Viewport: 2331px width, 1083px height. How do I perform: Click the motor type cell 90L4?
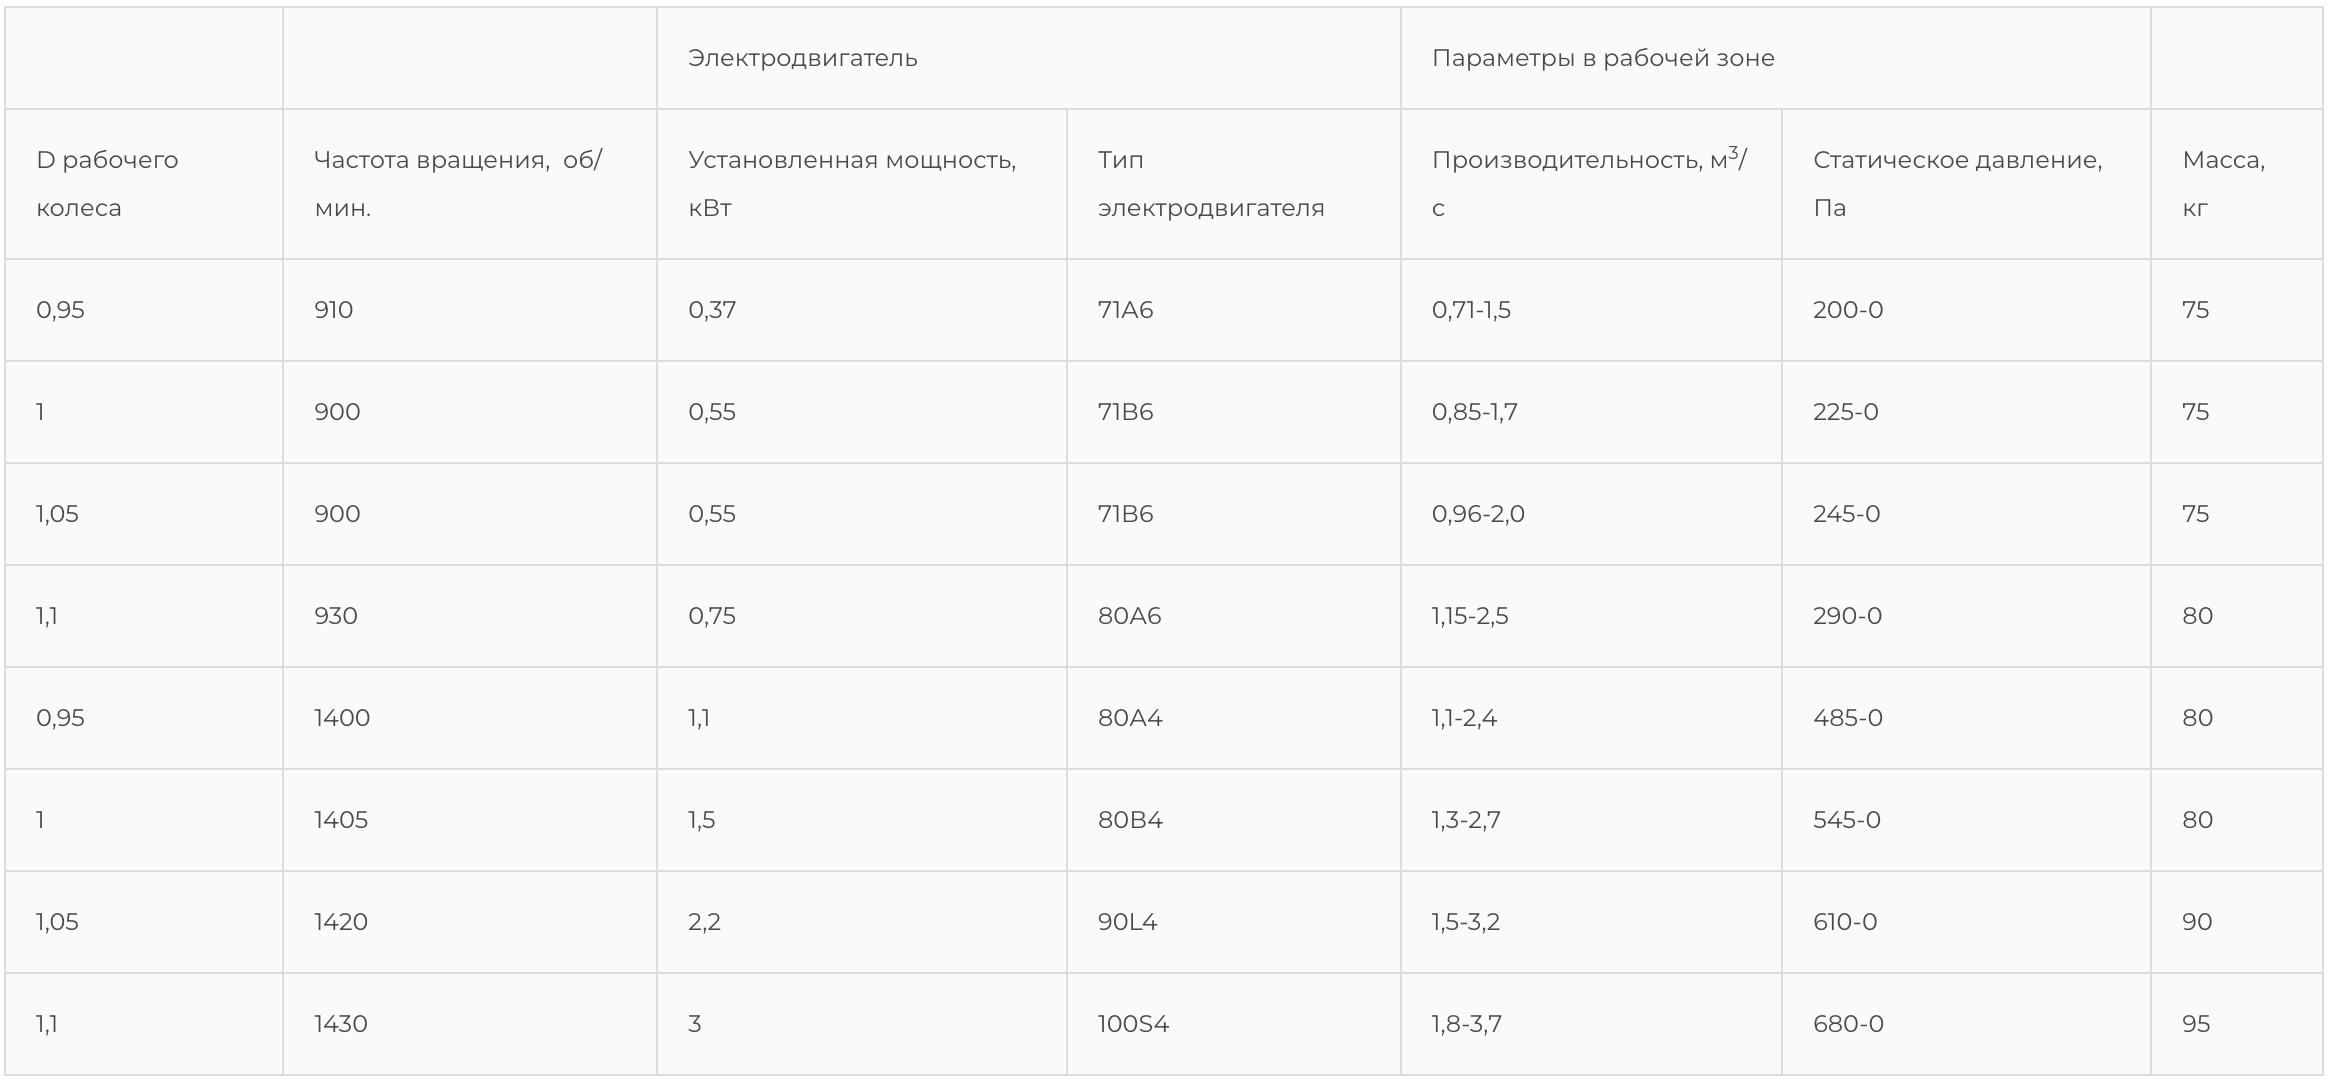[x=1127, y=922]
